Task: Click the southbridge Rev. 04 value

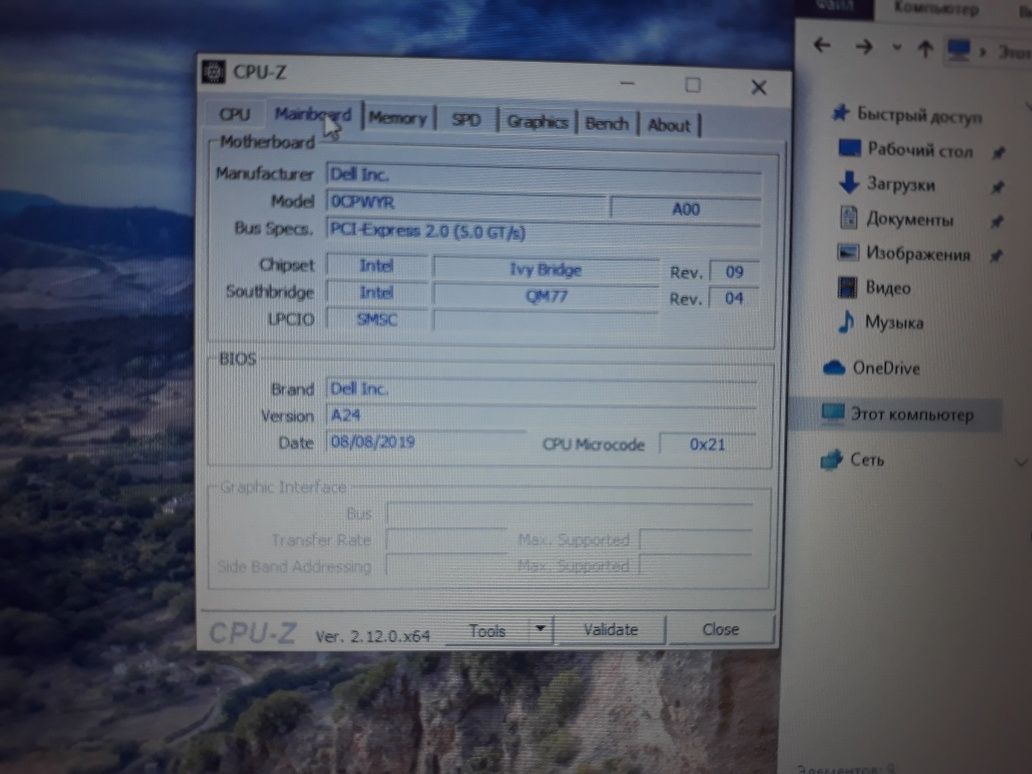Action: pyautogui.click(x=734, y=298)
